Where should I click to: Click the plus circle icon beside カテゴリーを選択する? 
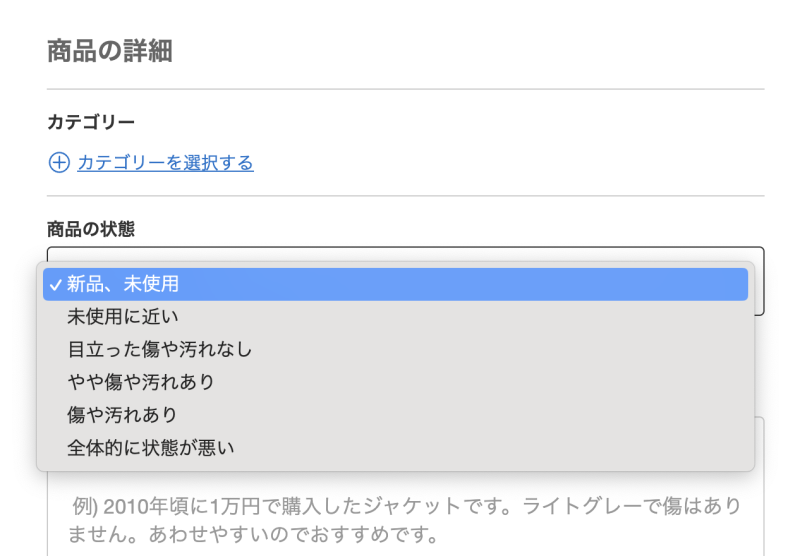pyautogui.click(x=59, y=163)
